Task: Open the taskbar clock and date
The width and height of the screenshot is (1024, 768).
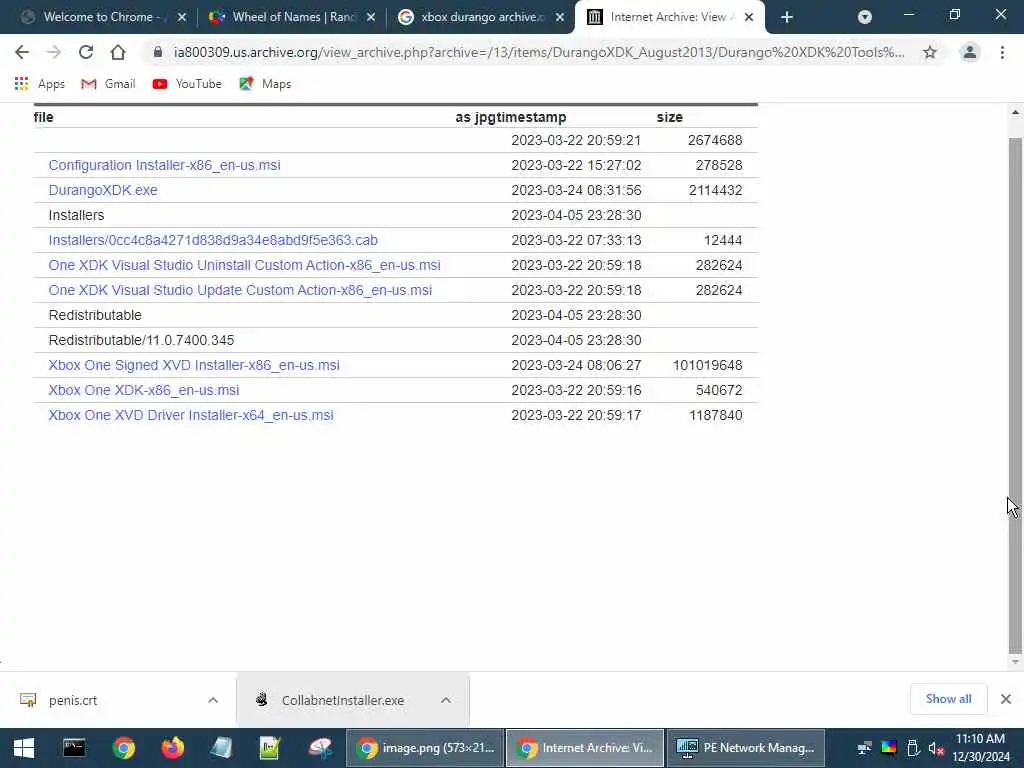Action: click(x=981, y=748)
